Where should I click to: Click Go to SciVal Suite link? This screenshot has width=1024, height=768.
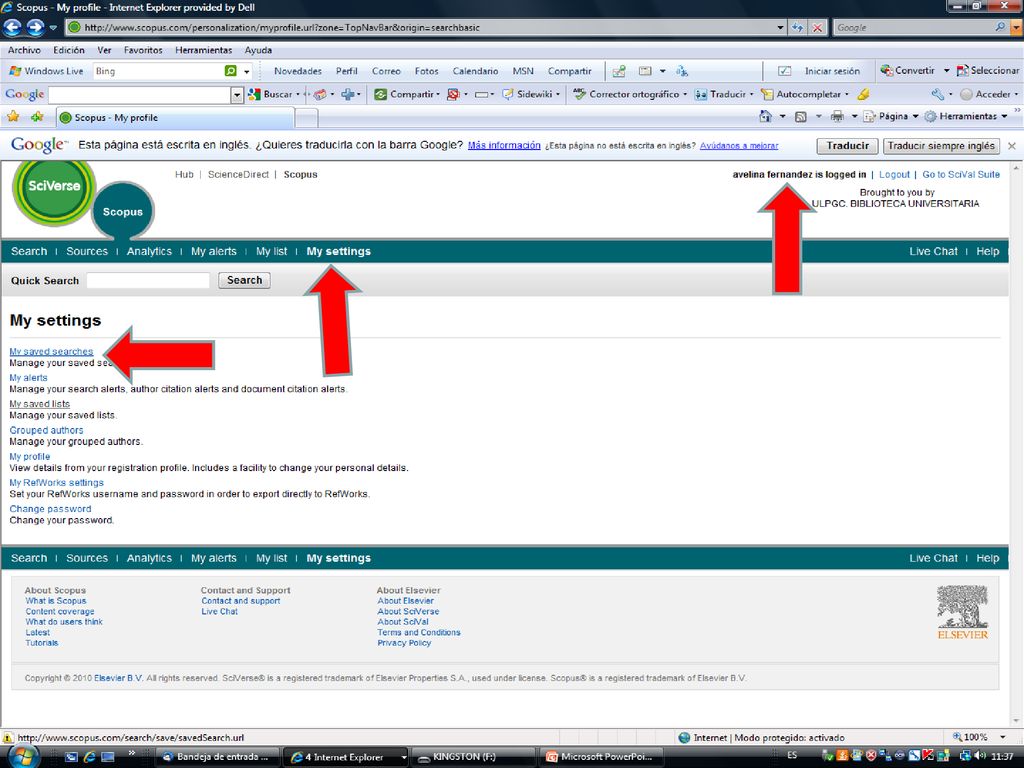click(x=961, y=174)
